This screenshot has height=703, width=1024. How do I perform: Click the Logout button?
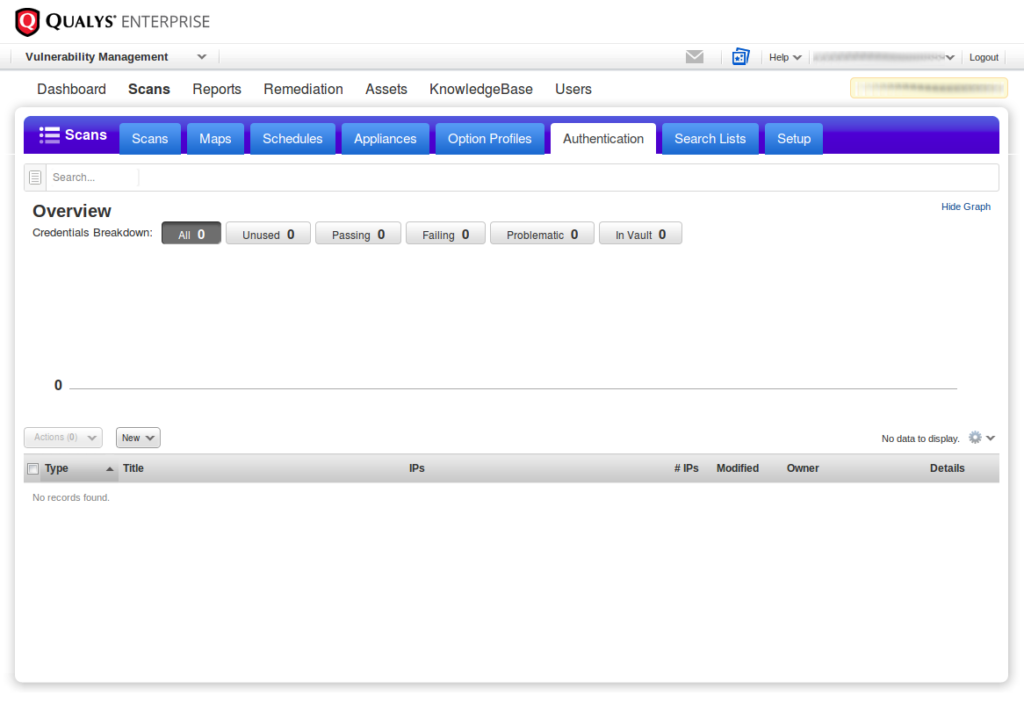[x=983, y=57]
